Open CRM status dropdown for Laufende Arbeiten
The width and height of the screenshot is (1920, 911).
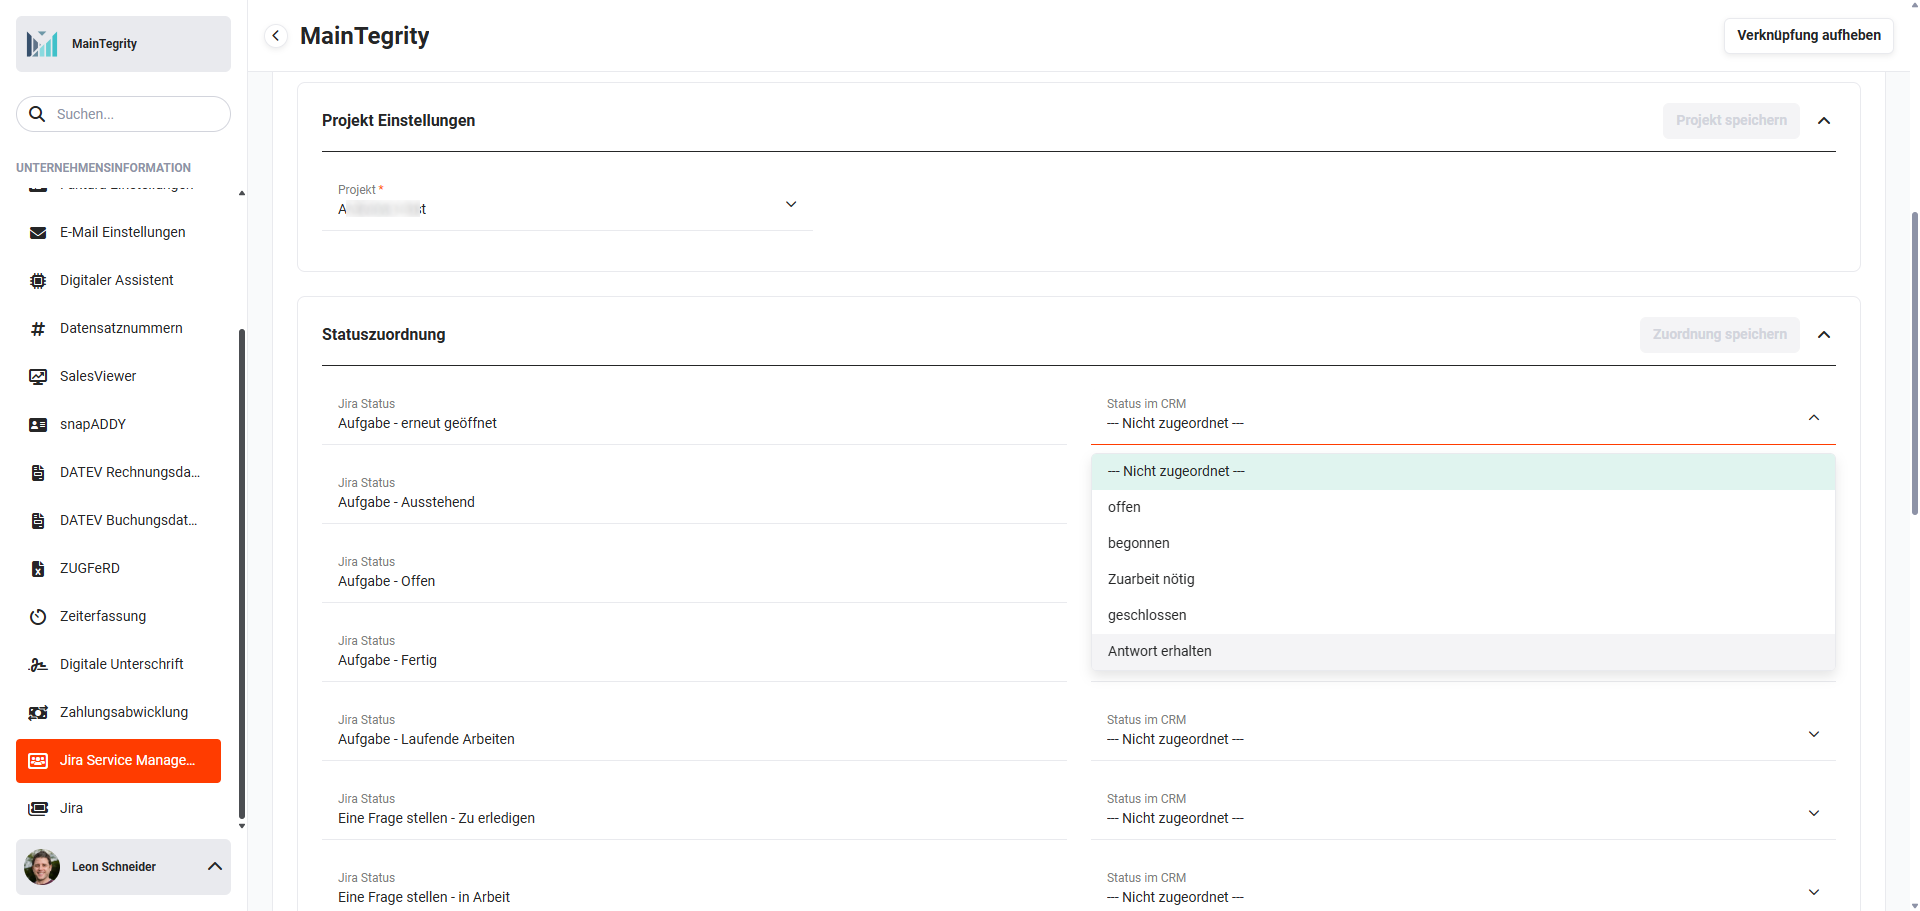pyautogui.click(x=1463, y=734)
